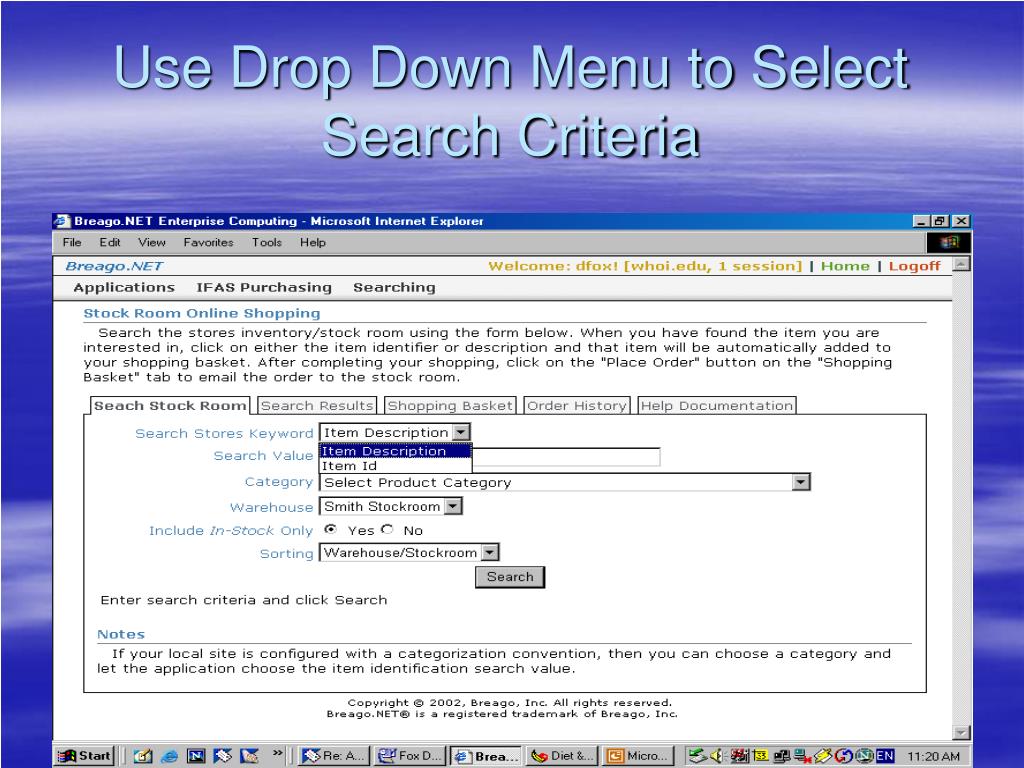Collapse the Search Stores Keyword dropdown arrow
This screenshot has width=1024, height=768.
pyautogui.click(x=460, y=432)
